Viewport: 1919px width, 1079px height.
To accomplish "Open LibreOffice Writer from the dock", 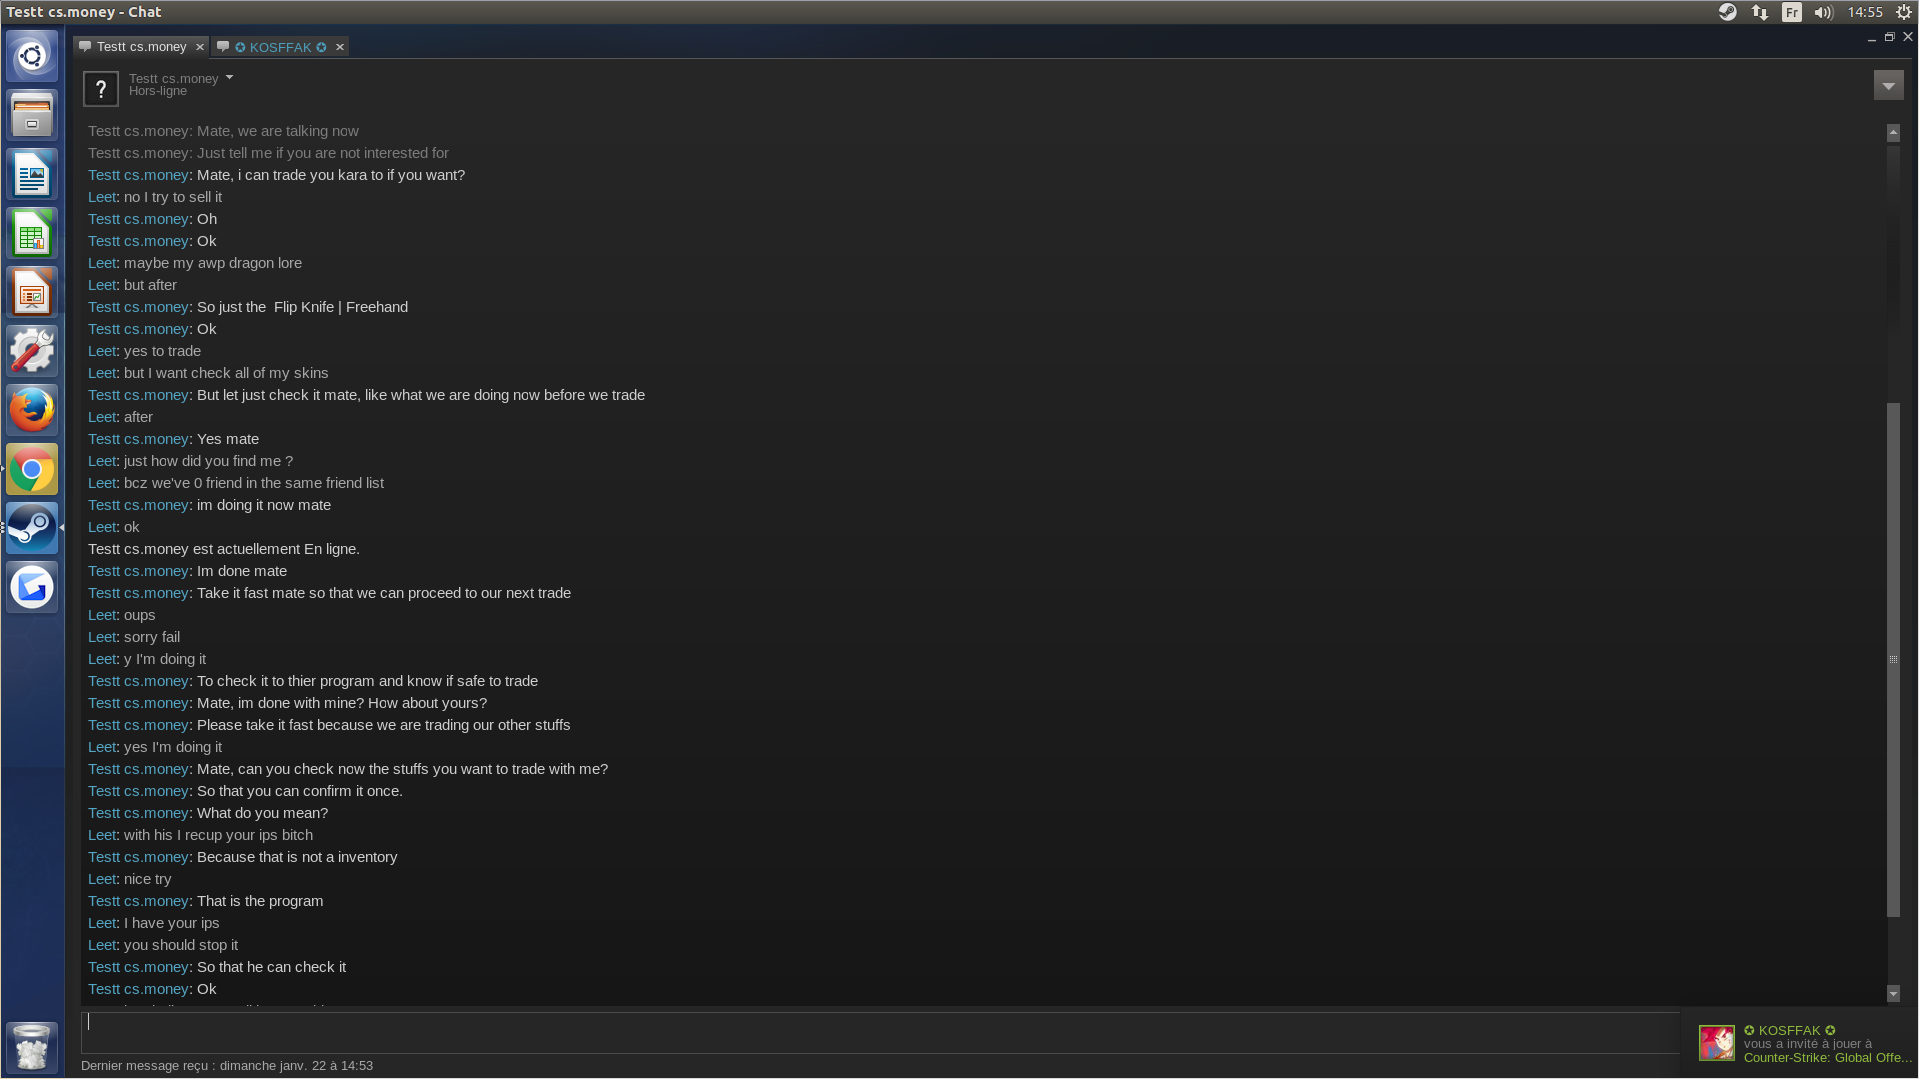I will click(32, 174).
